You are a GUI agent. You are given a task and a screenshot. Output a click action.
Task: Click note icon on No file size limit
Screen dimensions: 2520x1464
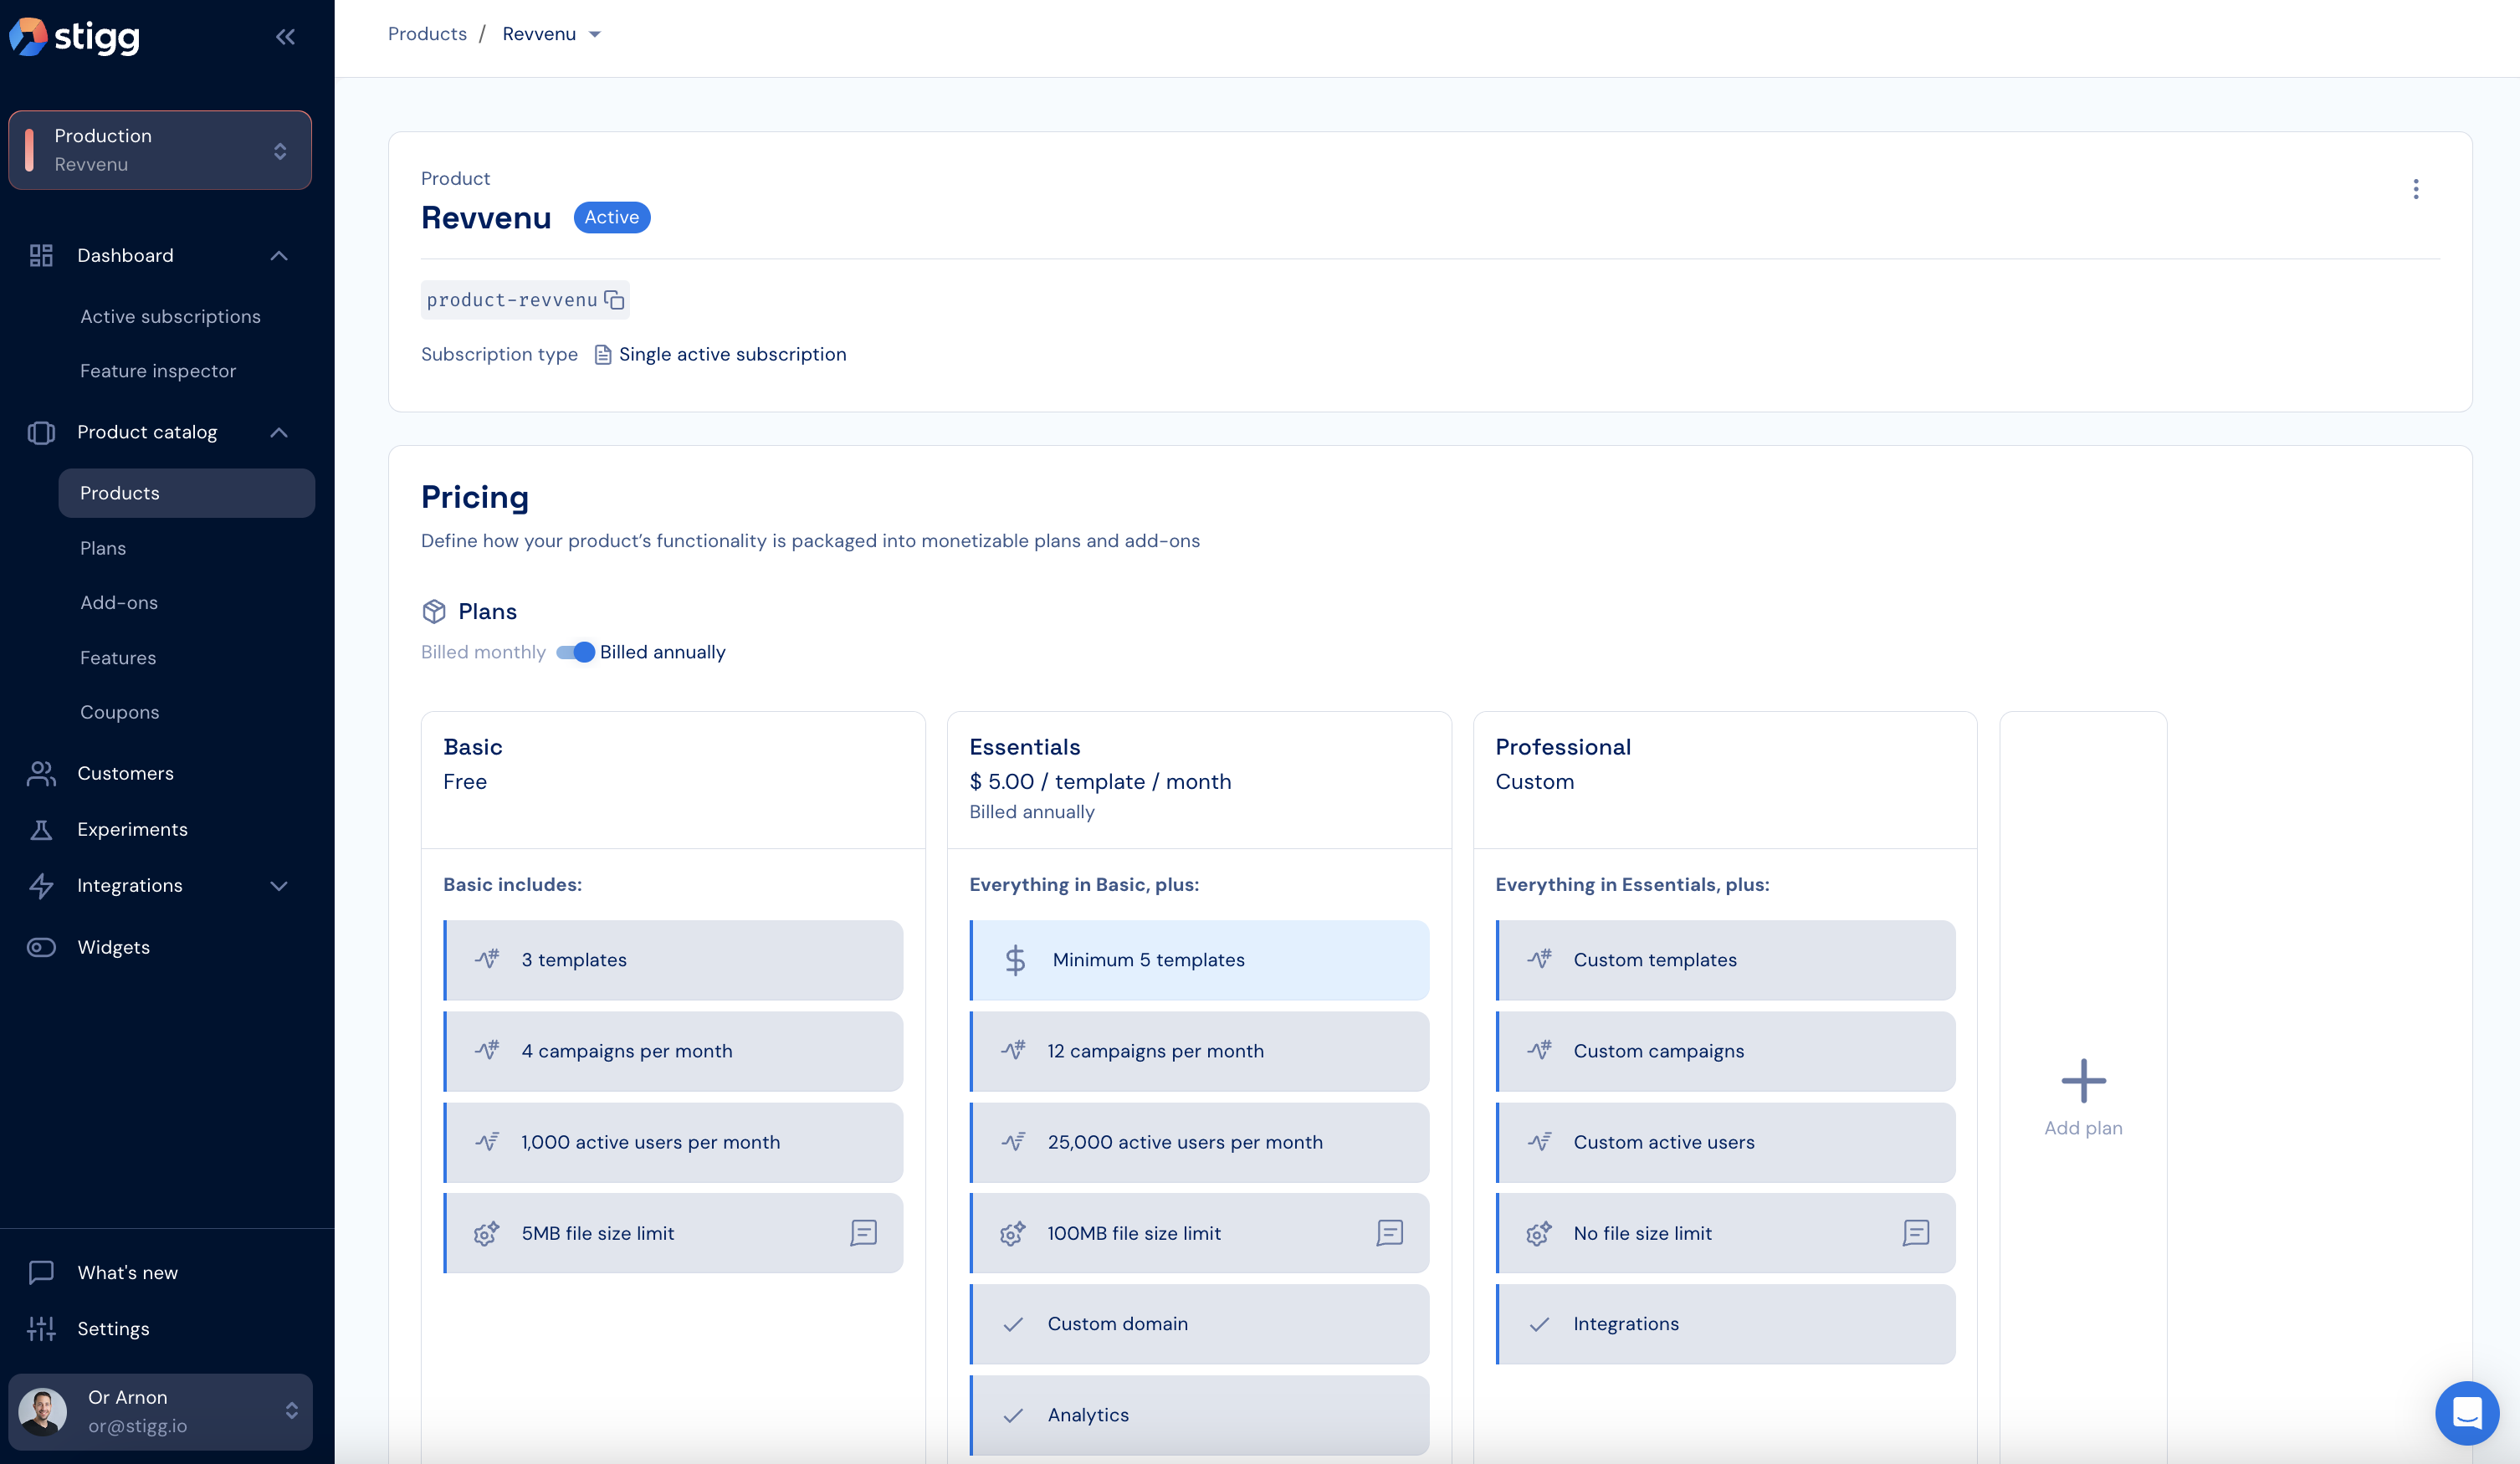(x=1915, y=1232)
